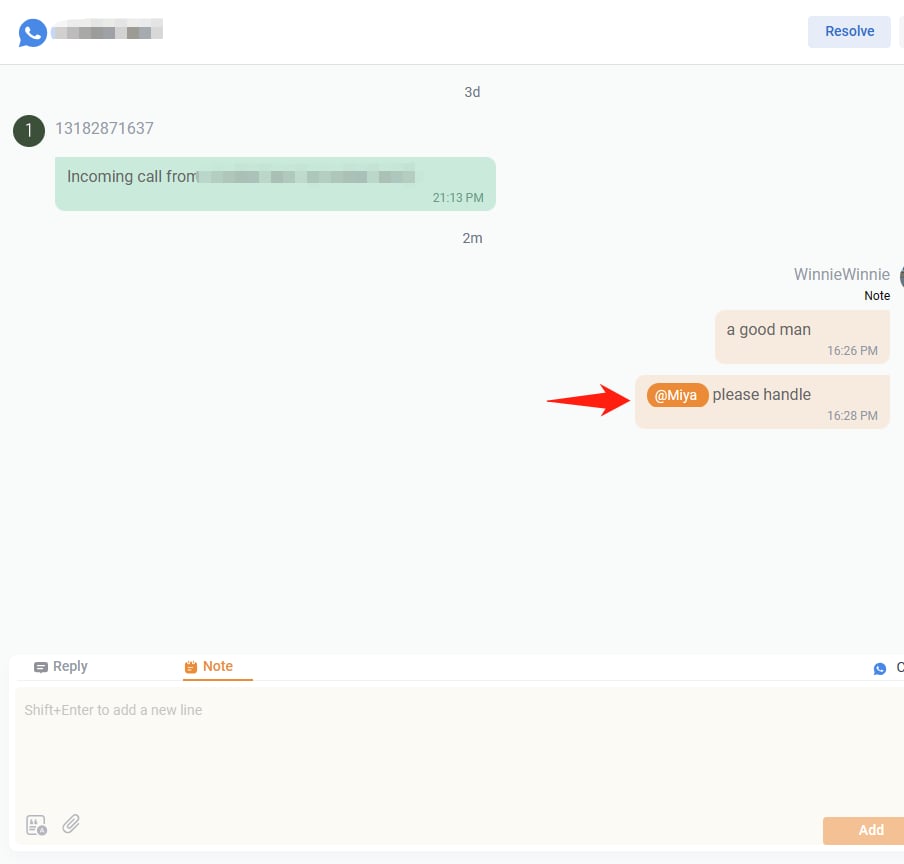Click the WhatsApp channel icon above editor

pyautogui.click(x=880, y=668)
